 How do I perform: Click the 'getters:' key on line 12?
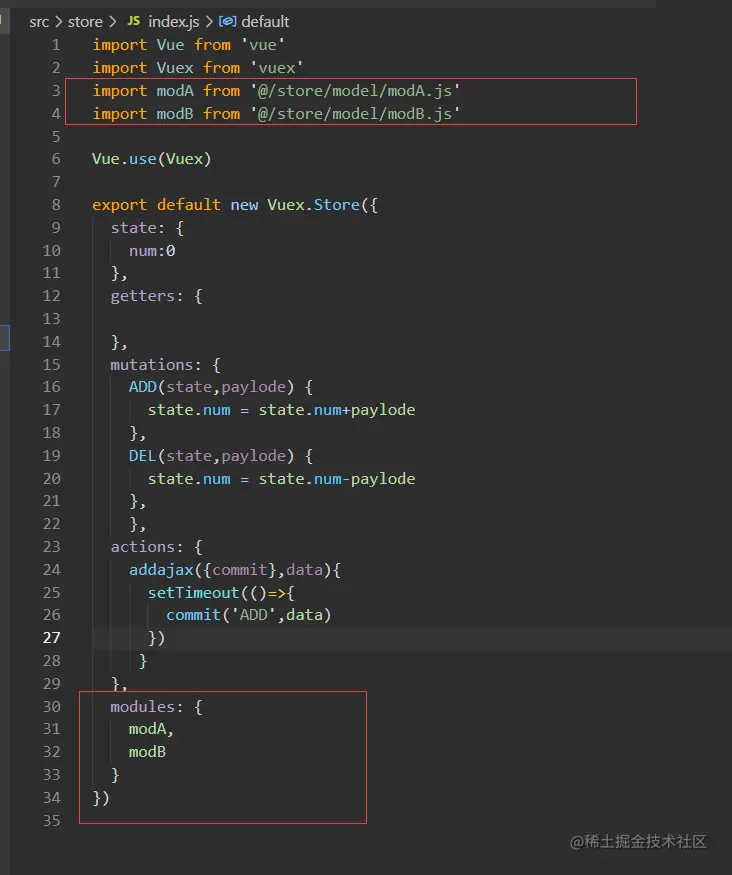click(147, 296)
